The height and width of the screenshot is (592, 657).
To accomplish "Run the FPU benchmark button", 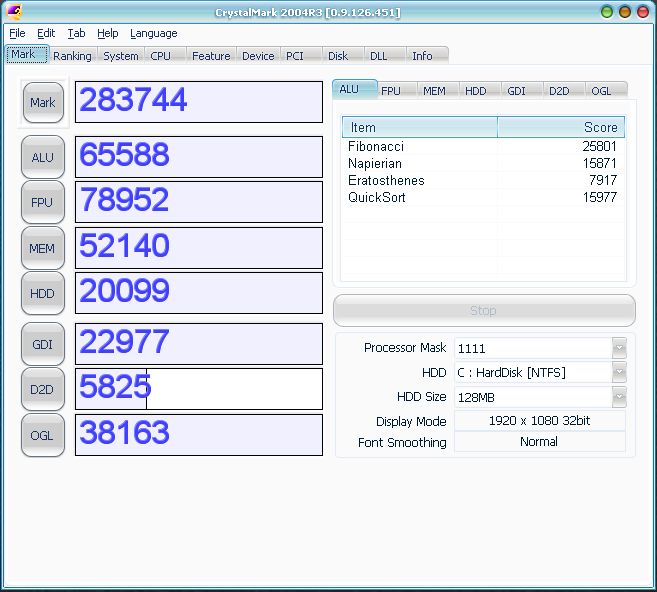I will 43,202.
